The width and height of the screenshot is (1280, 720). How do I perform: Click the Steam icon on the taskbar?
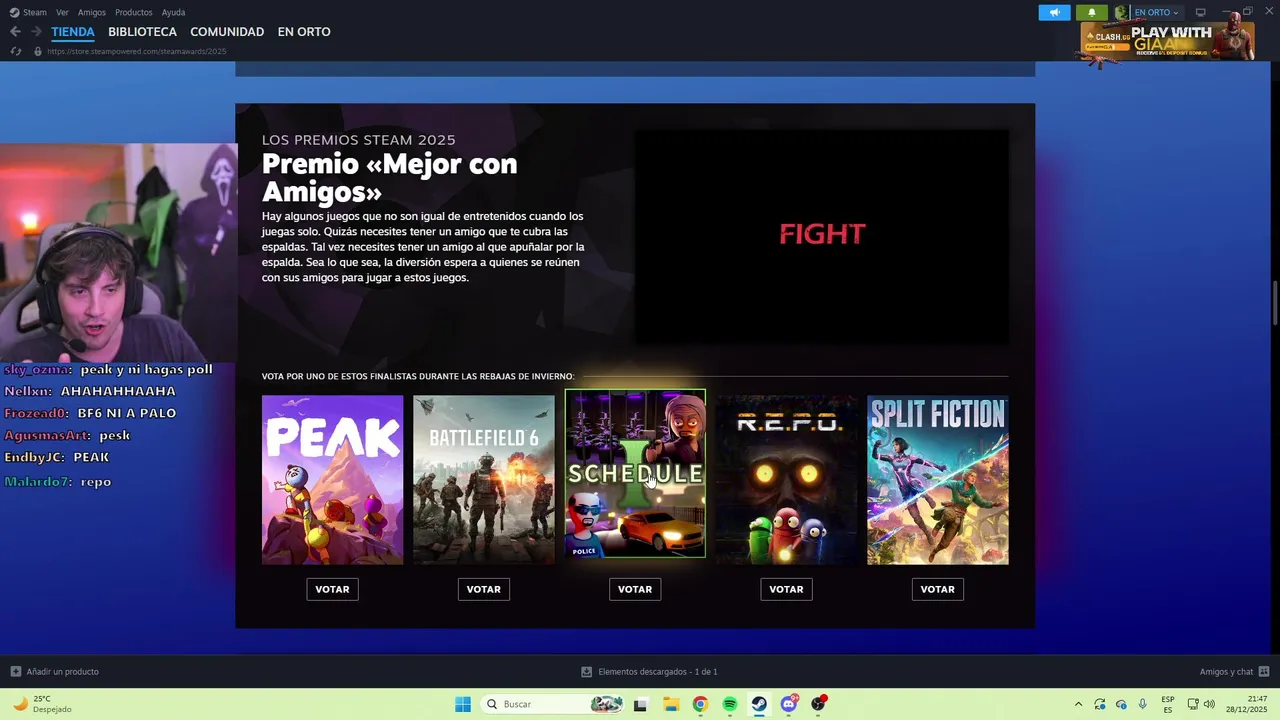click(759, 704)
